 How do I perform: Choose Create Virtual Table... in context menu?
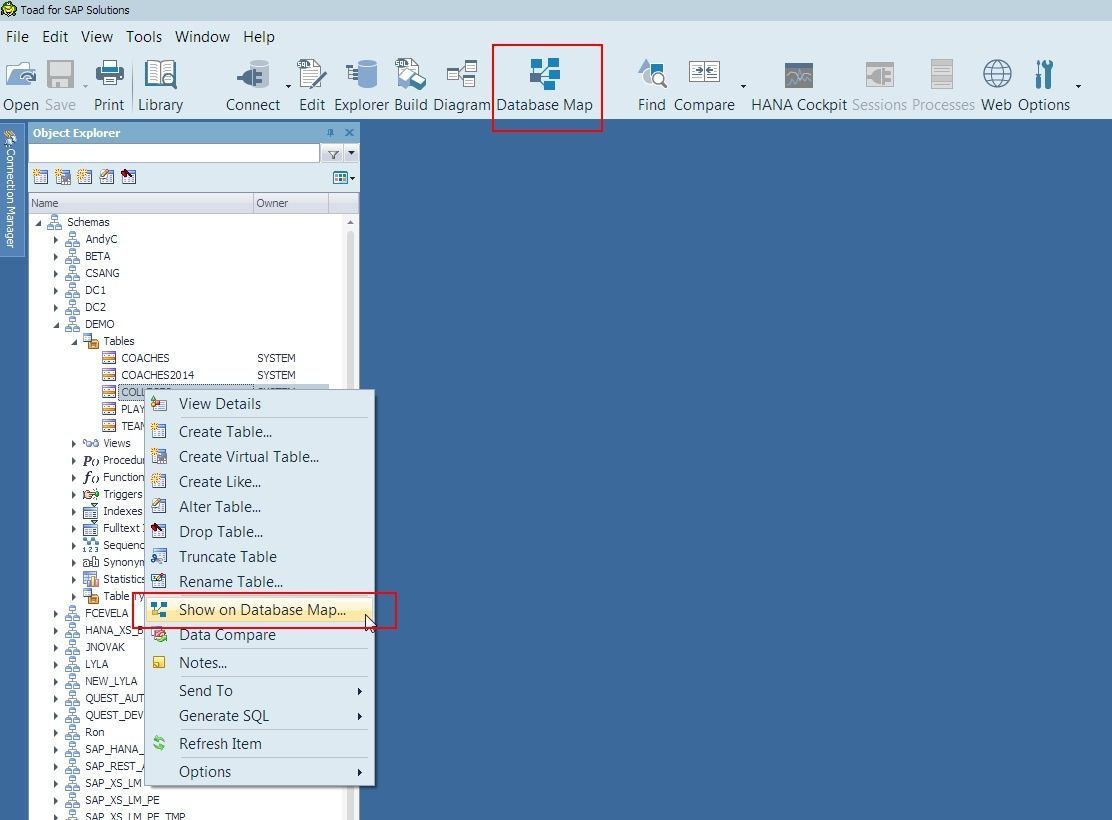click(x=260, y=457)
